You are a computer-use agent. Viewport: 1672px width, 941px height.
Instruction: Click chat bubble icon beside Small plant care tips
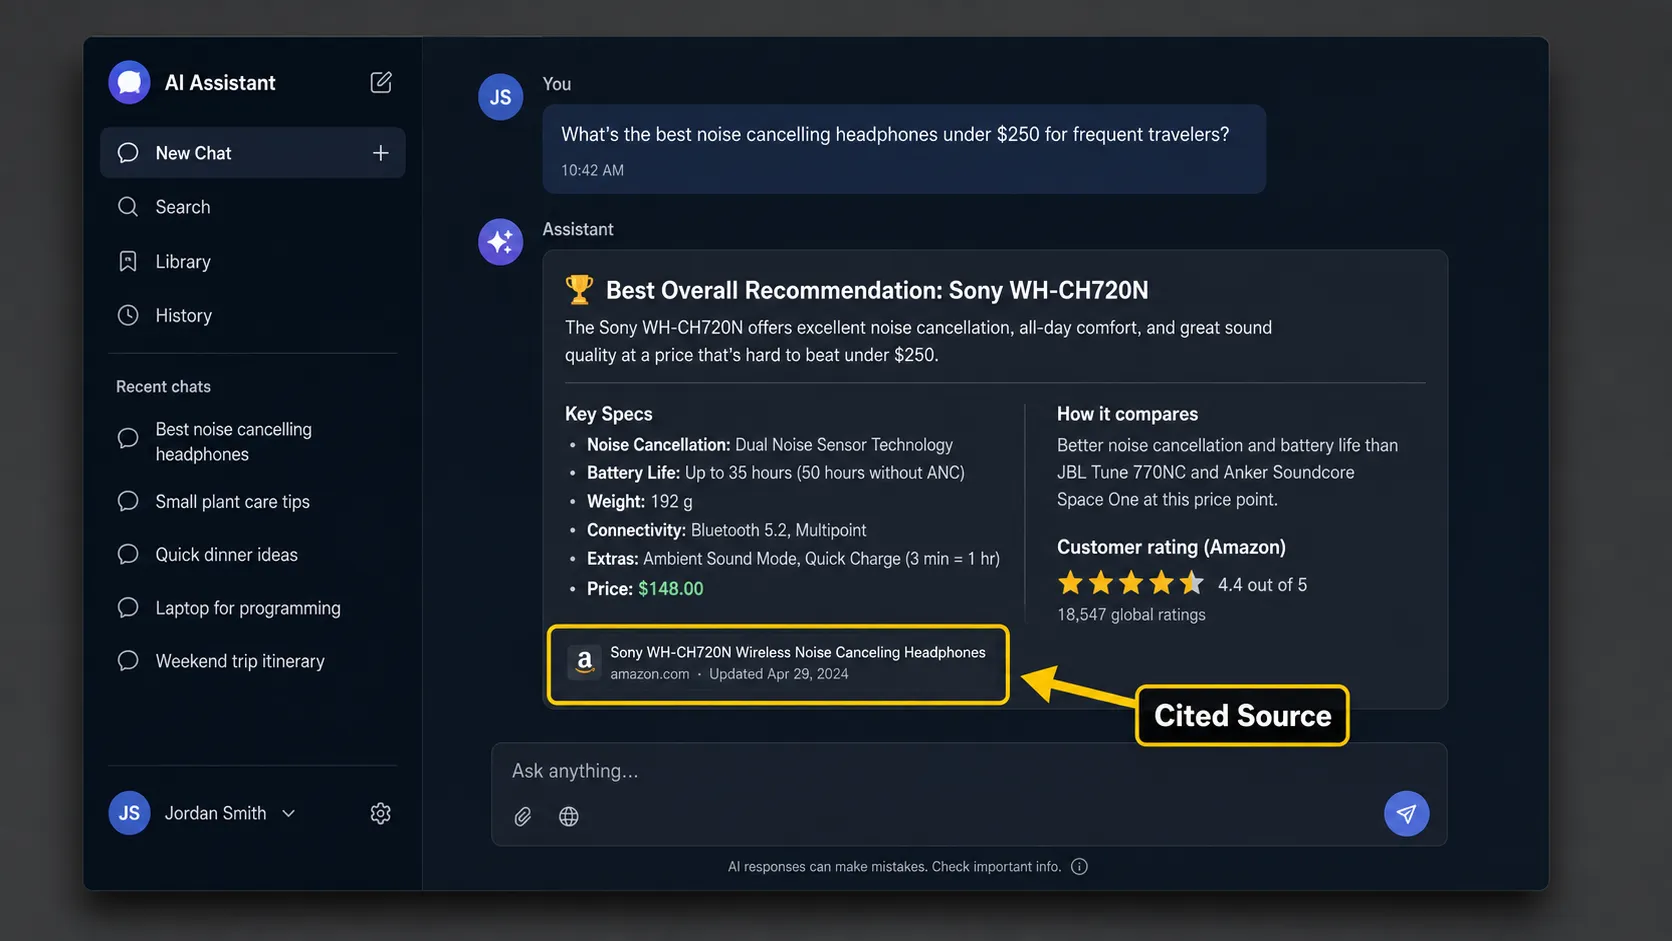point(128,501)
